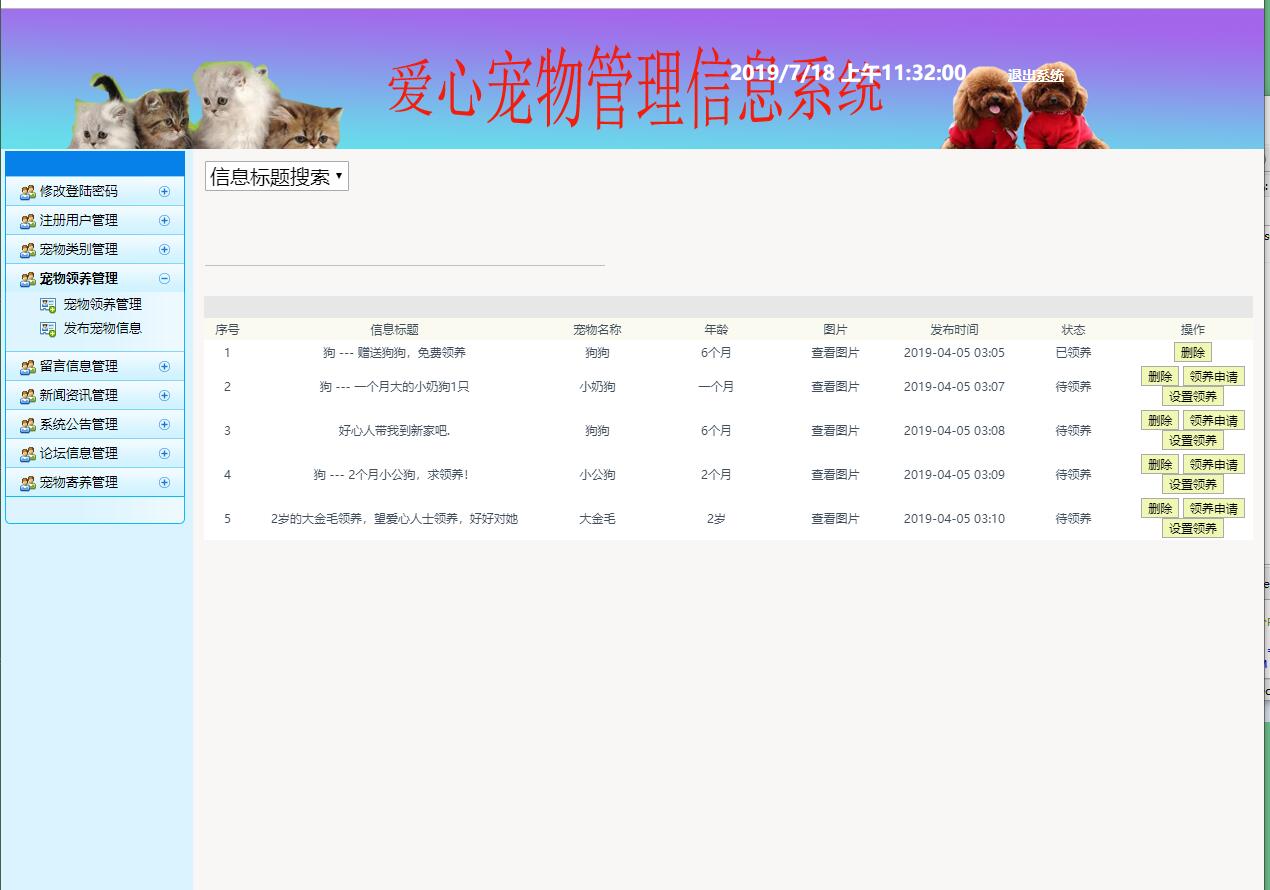Click the 删除 button on the first row
Viewport: 1270px width, 890px height.
tap(1192, 352)
